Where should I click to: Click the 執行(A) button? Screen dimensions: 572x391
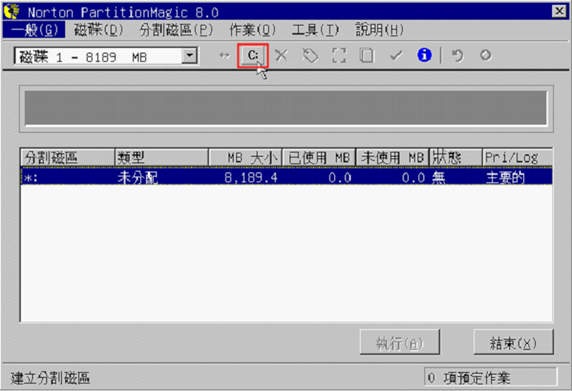399,342
